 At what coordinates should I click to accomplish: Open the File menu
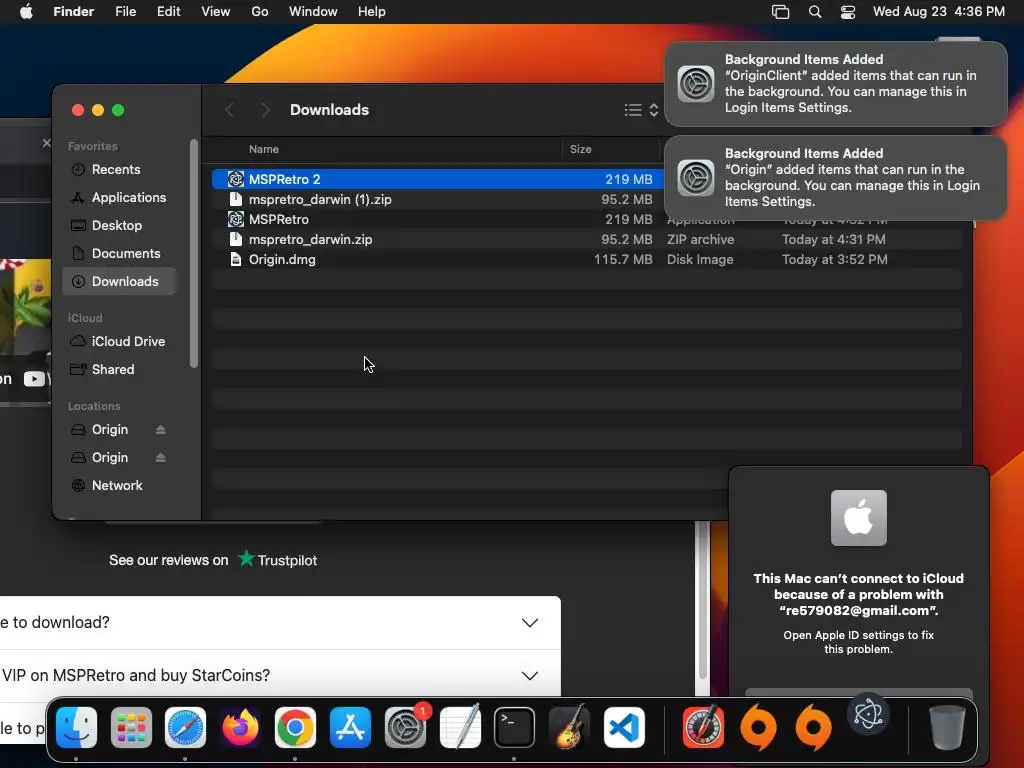125,12
